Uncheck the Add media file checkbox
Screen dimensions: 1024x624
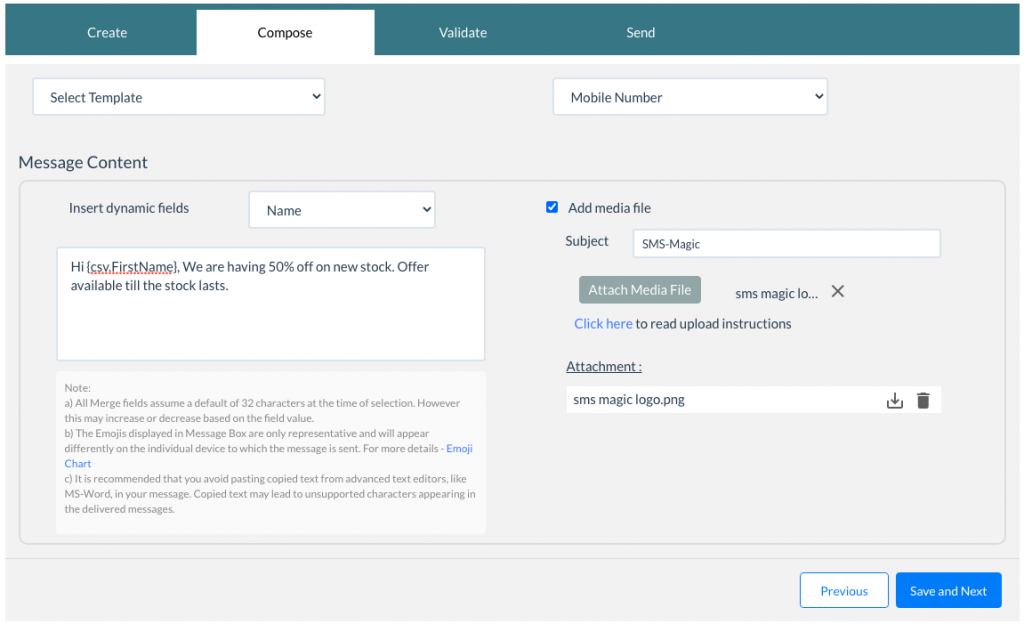point(552,207)
